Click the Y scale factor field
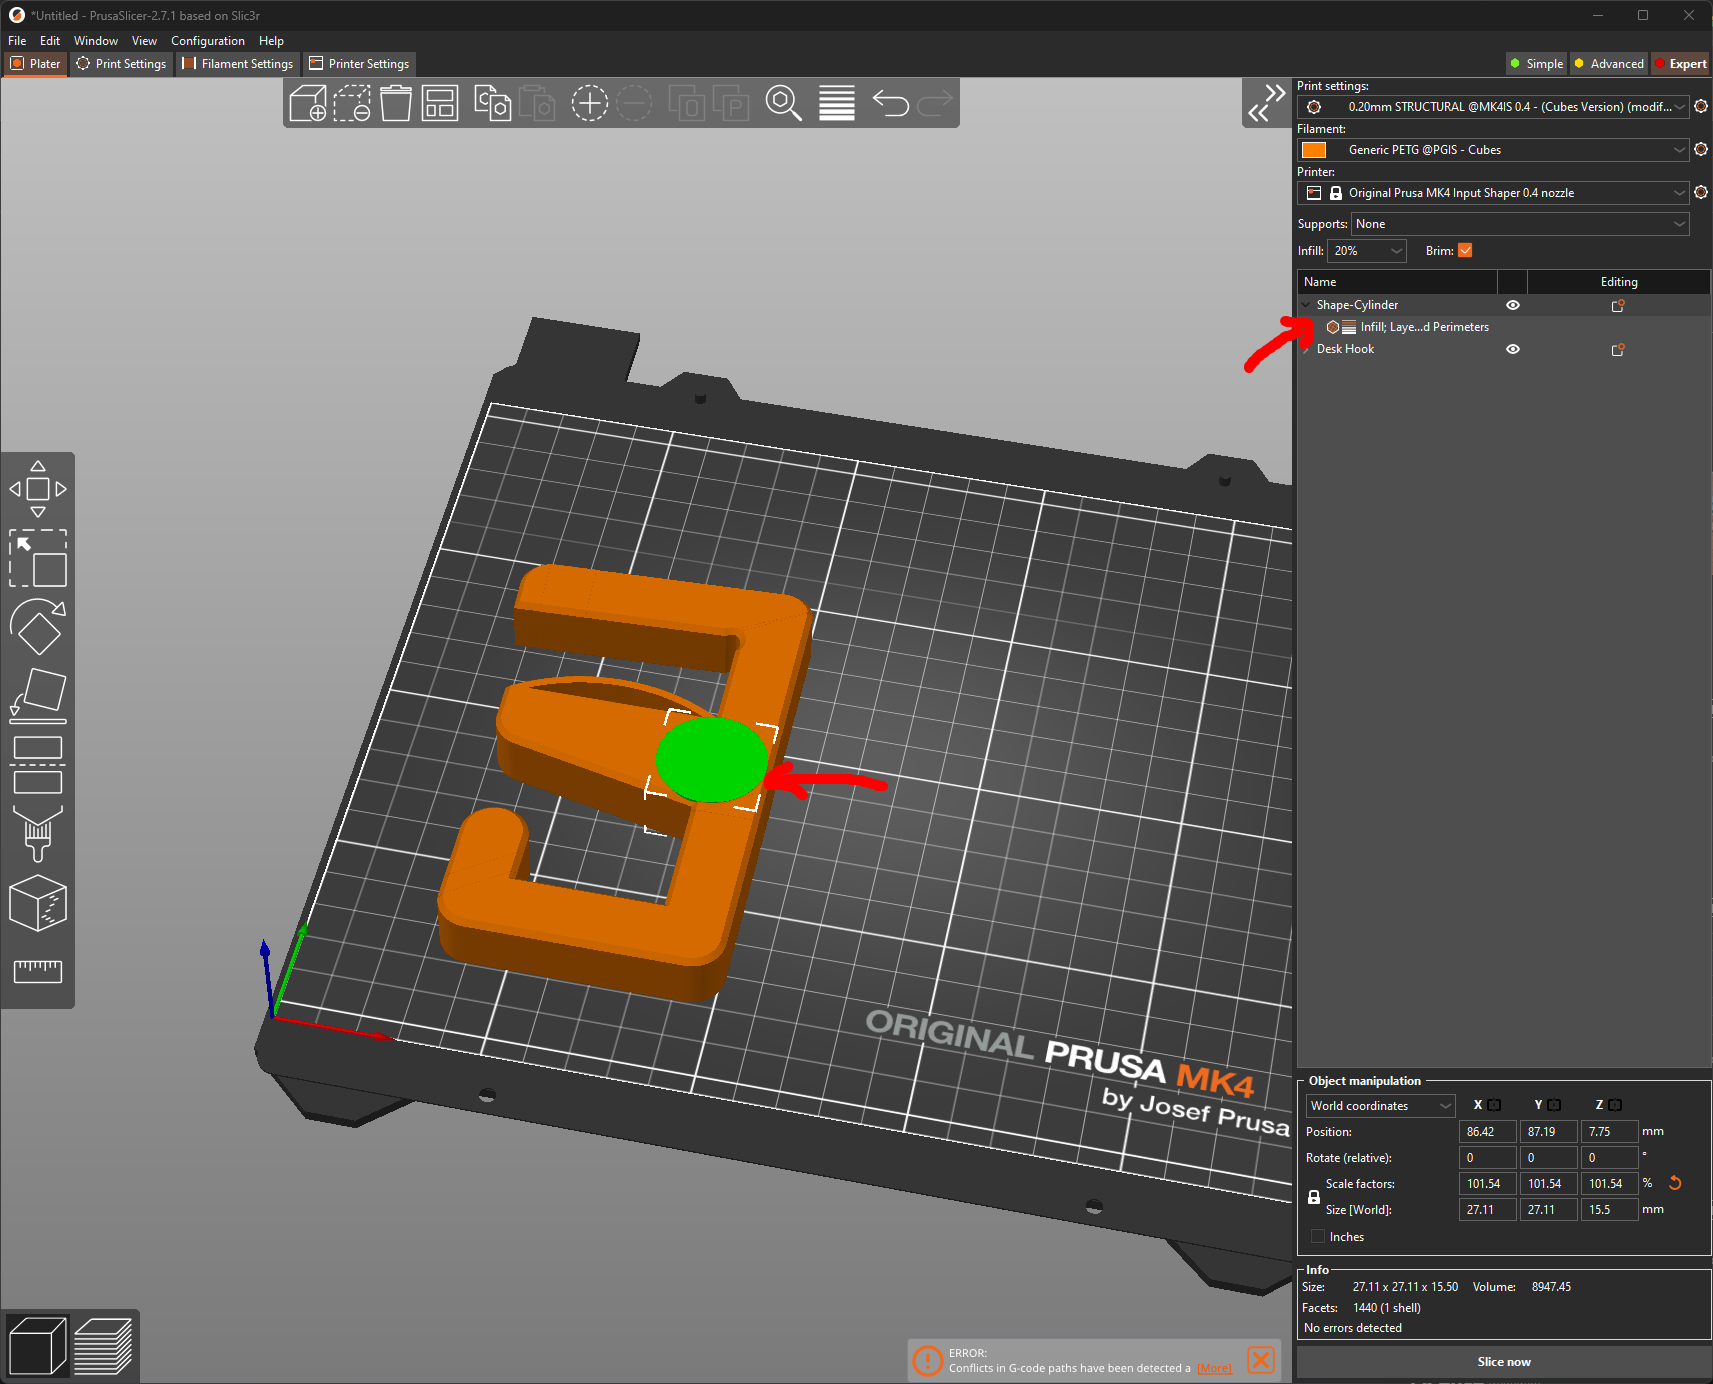This screenshot has width=1713, height=1384. pos(1549,1183)
